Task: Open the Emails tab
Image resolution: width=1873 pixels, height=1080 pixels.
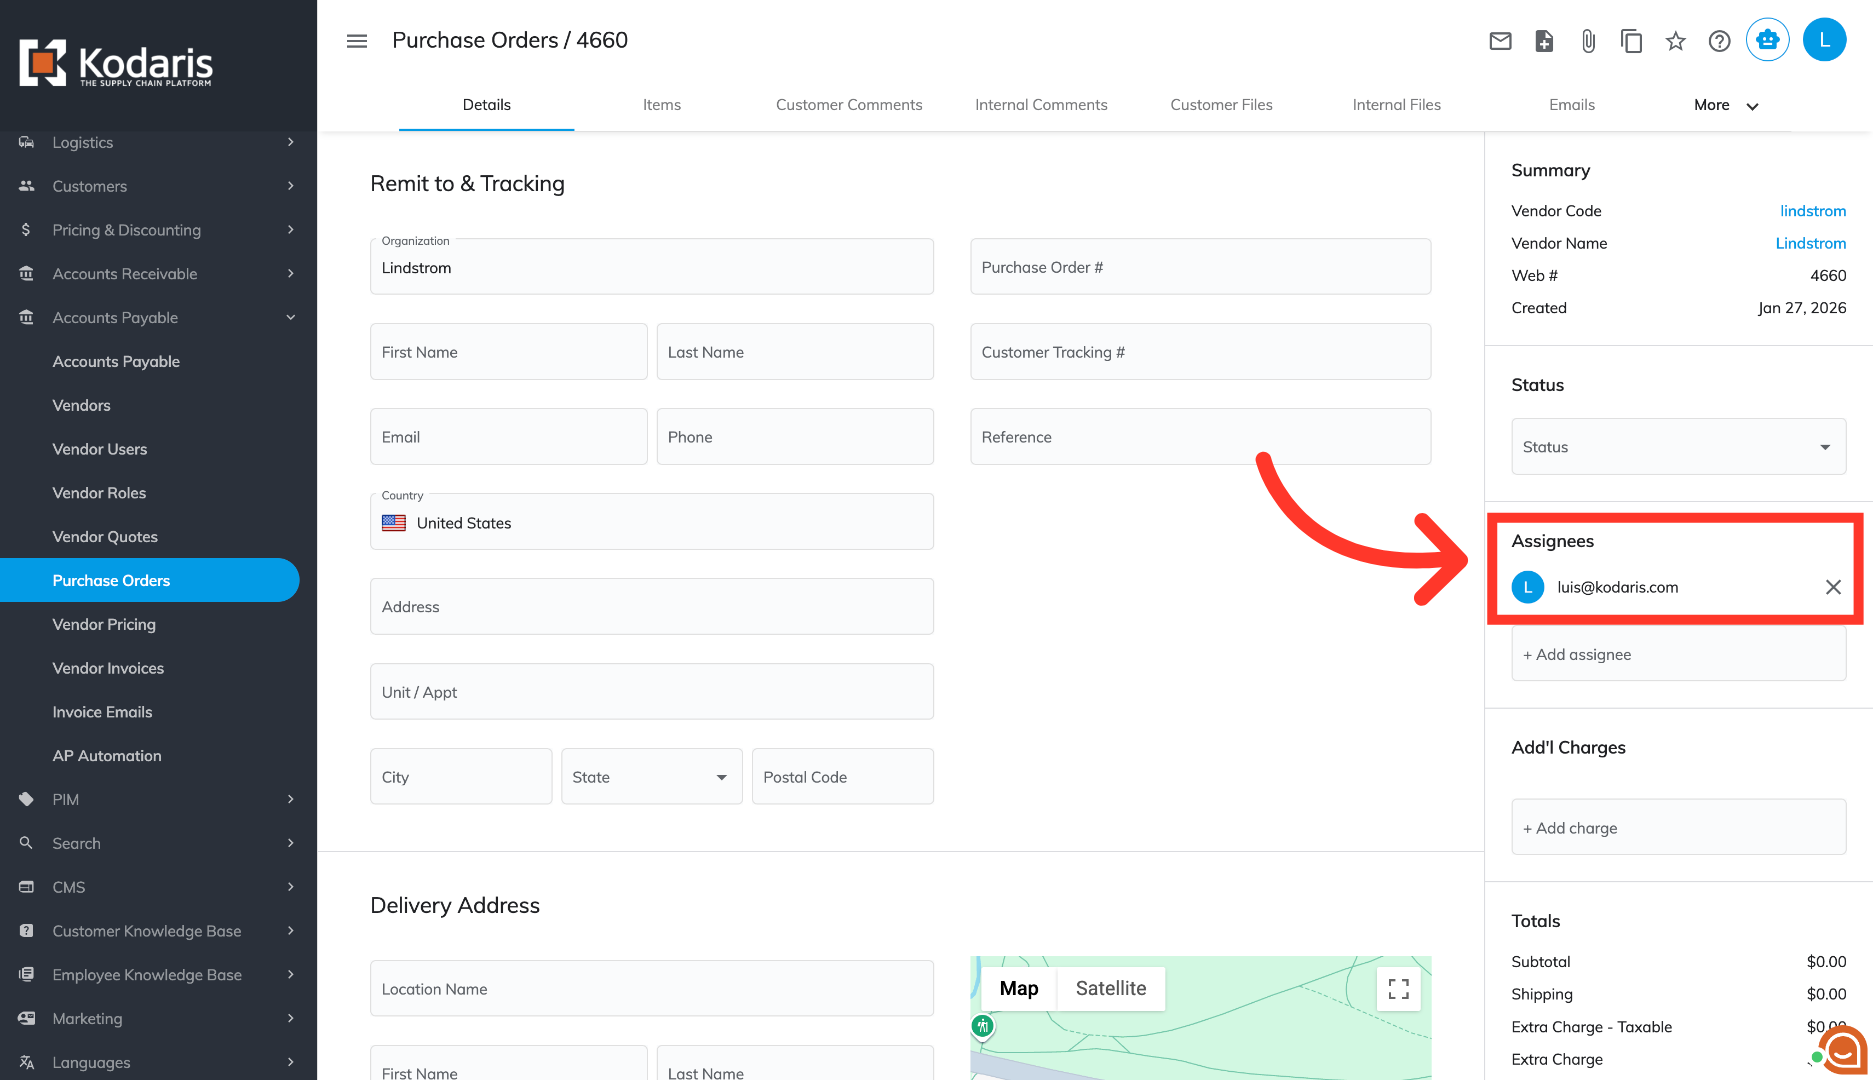Action: coord(1572,105)
